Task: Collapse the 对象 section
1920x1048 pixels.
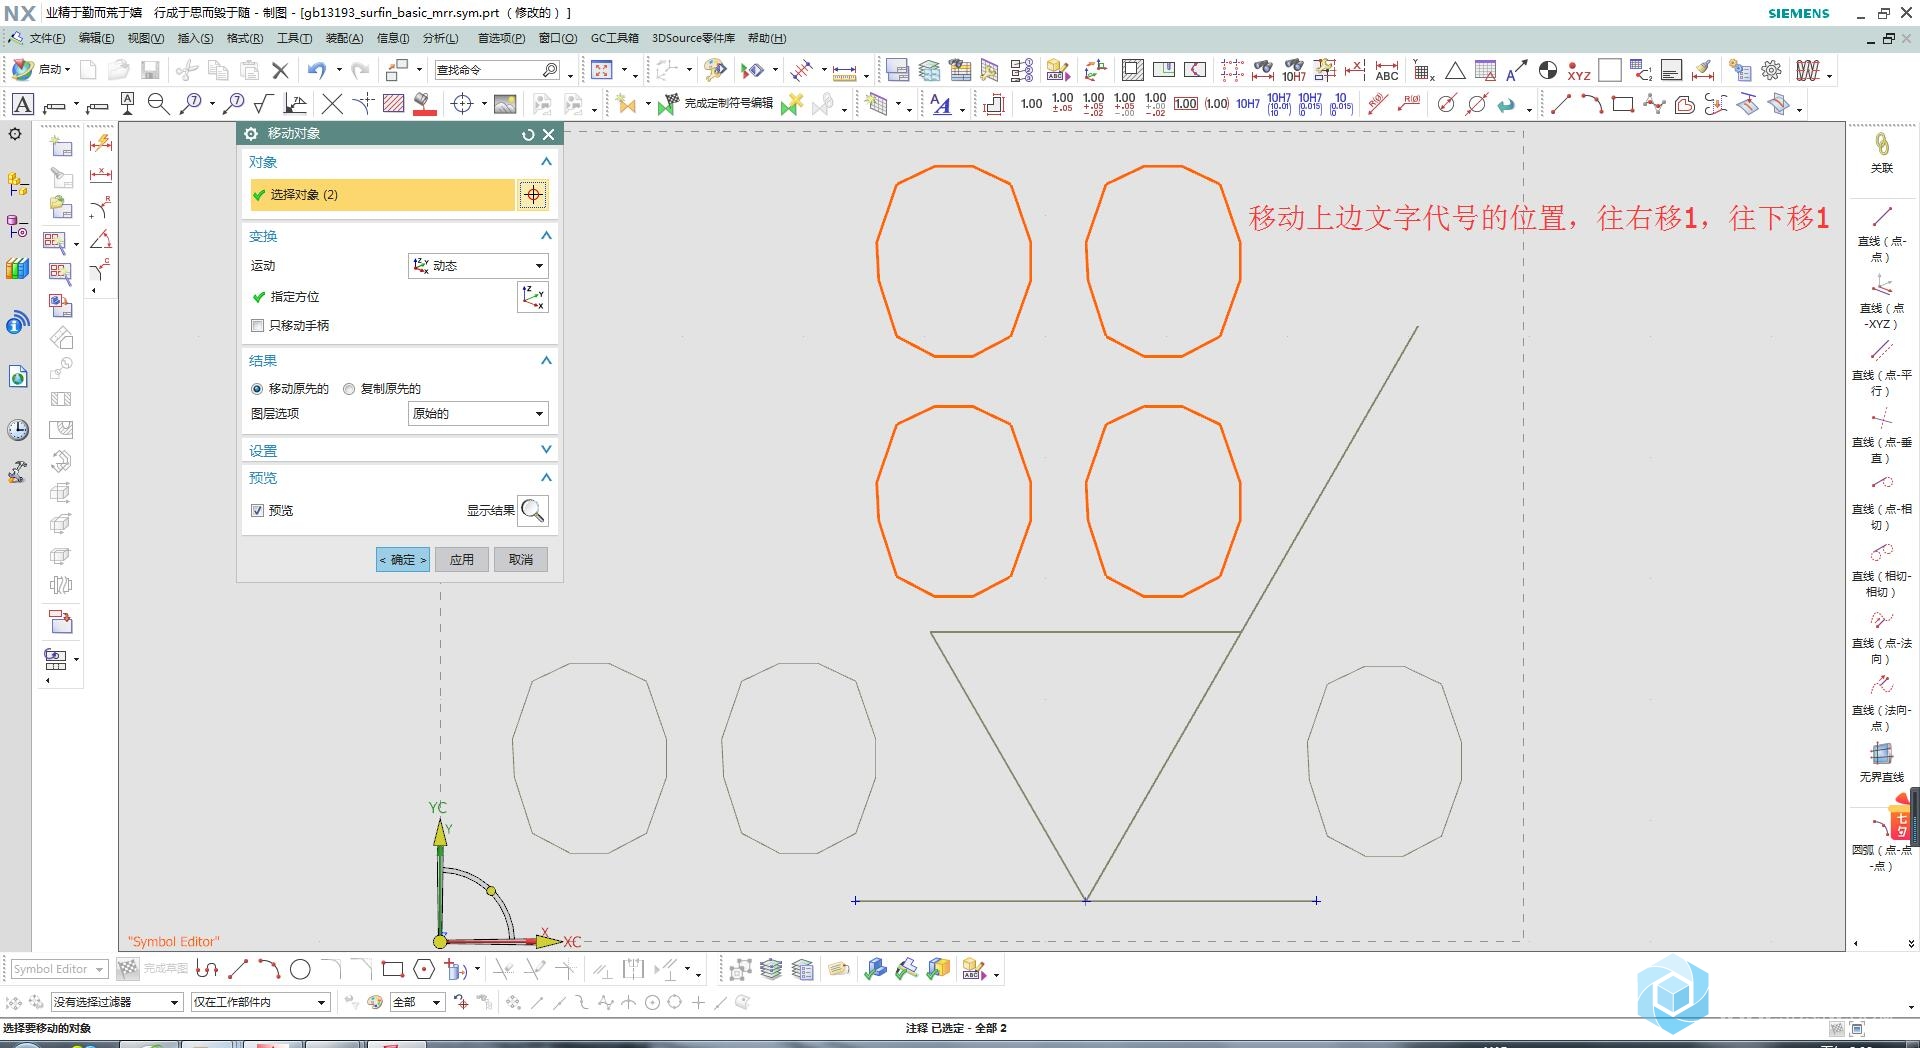Action: [546, 161]
